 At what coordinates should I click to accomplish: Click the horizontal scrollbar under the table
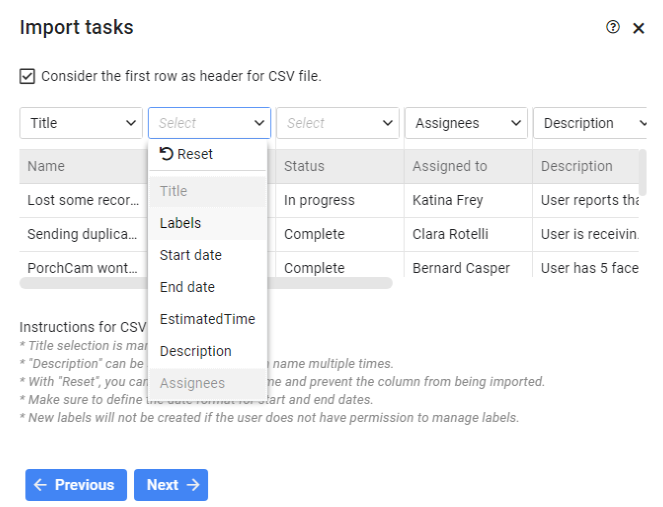pos(206,283)
